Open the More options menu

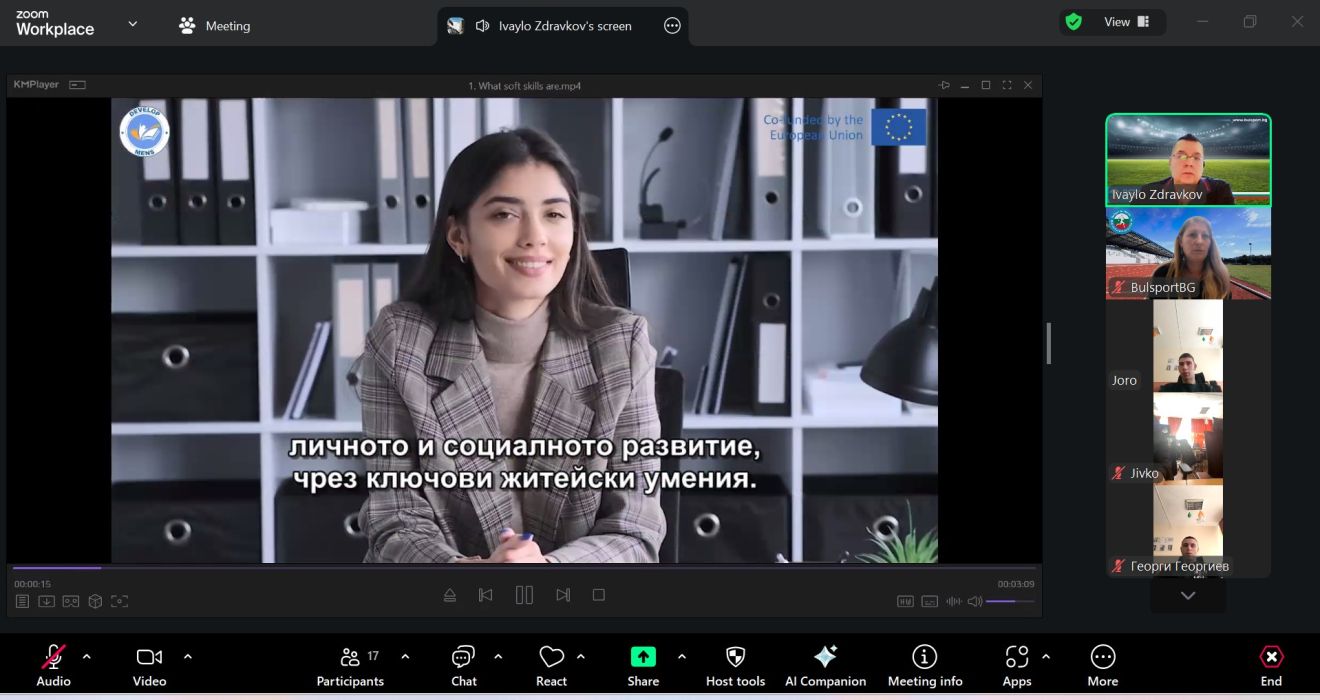pos(1102,665)
